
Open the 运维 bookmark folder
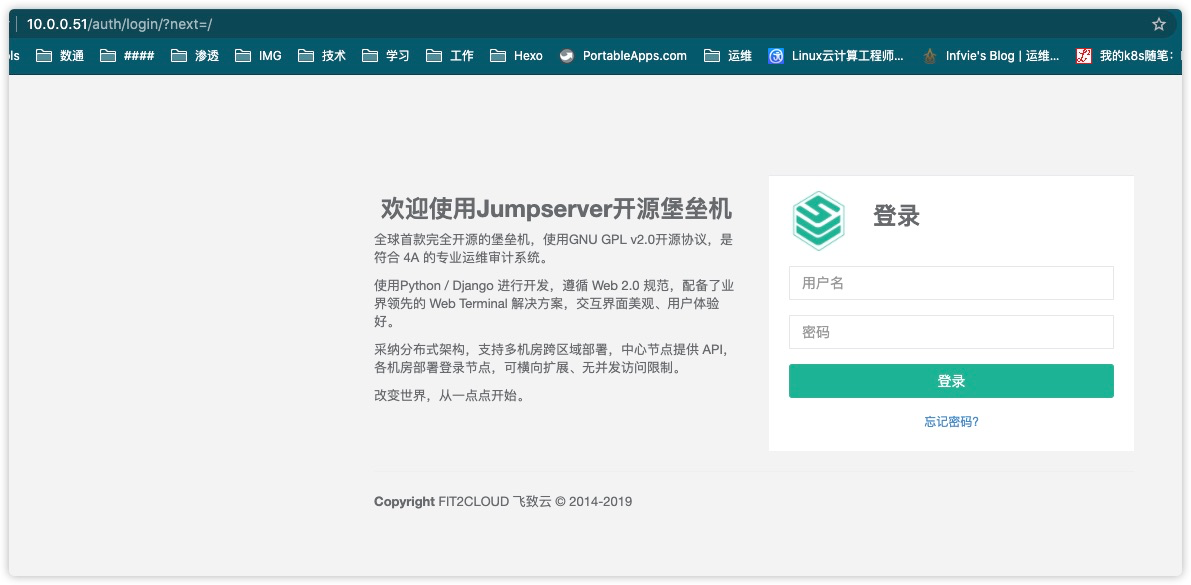coord(728,55)
